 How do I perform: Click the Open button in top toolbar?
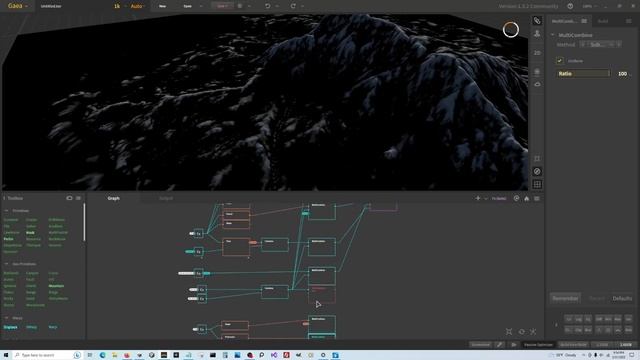pyautogui.click(x=187, y=6)
